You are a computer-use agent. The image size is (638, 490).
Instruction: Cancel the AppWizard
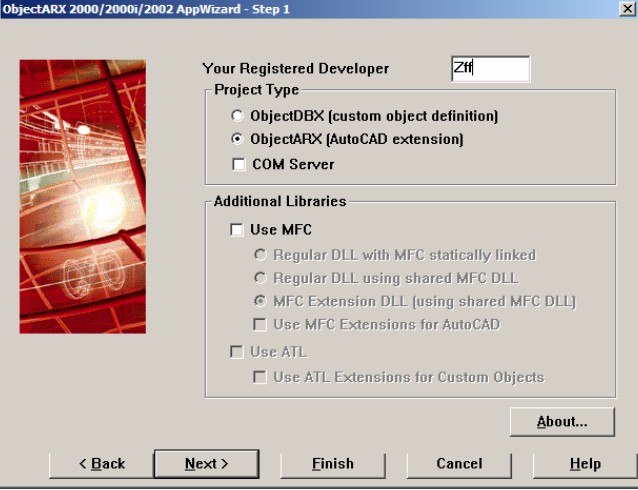click(459, 464)
